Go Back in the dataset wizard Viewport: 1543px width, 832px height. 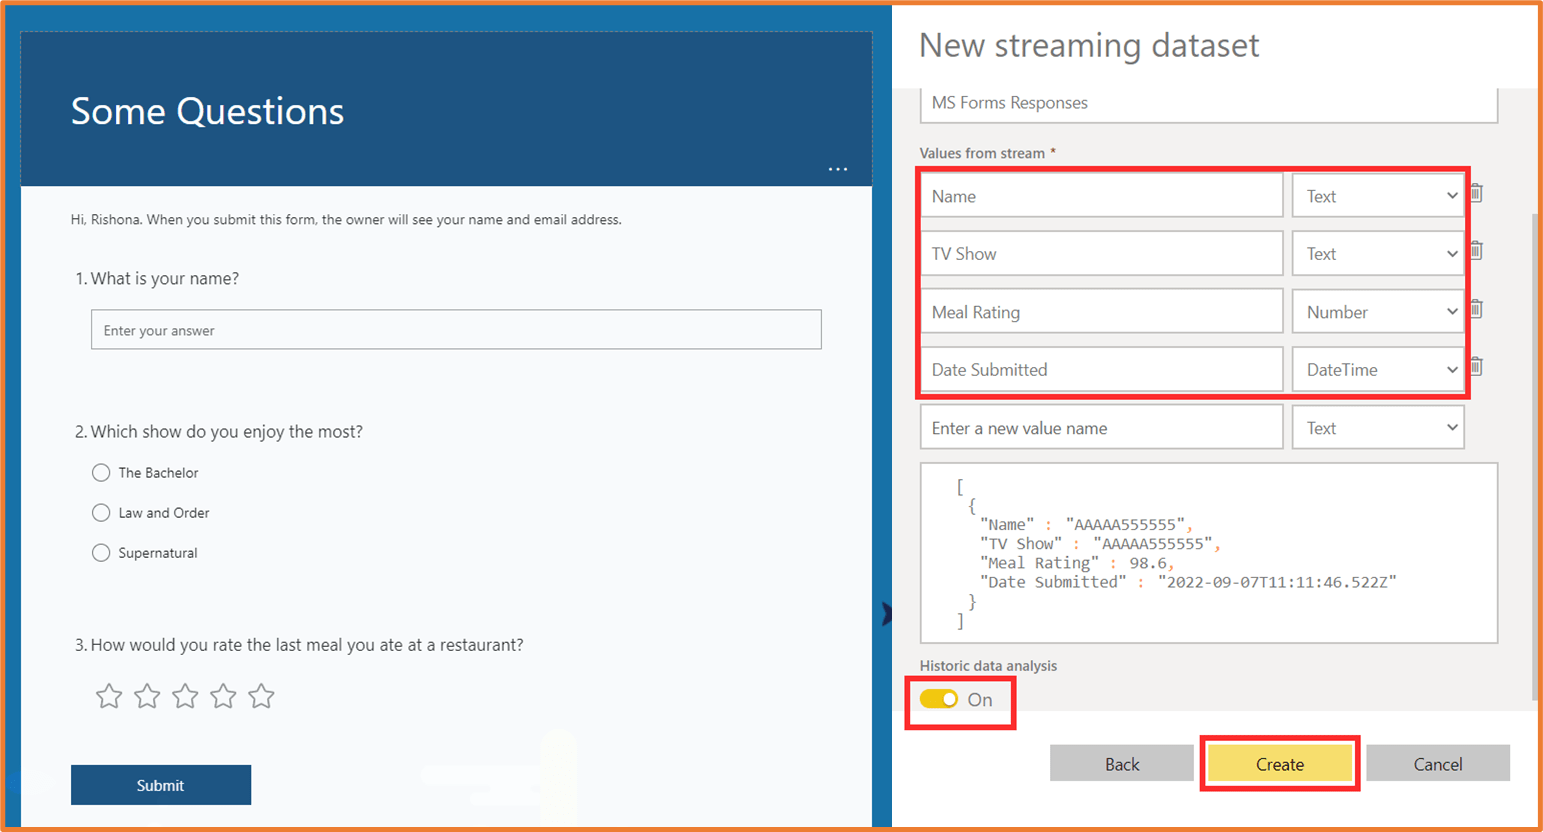pyautogui.click(x=1121, y=763)
